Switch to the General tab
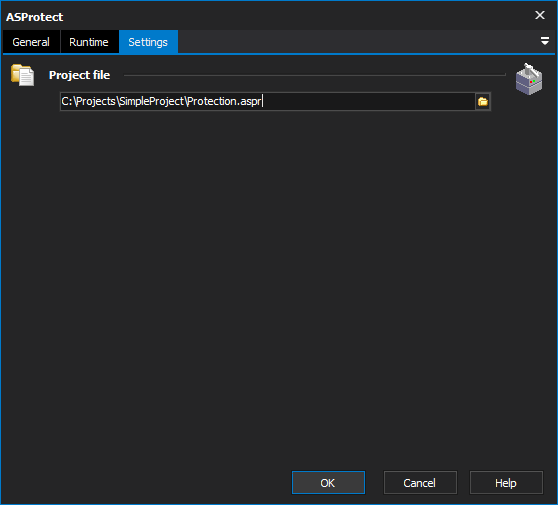Screen dimensions: 558x505 31,42
